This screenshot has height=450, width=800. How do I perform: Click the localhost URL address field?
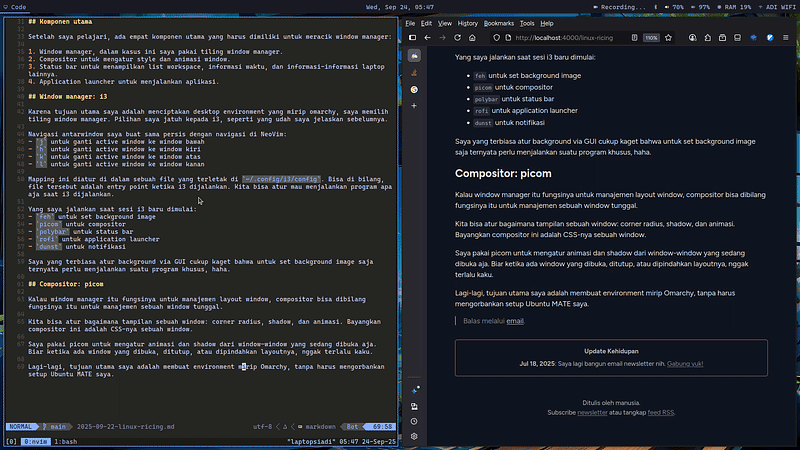click(x=565, y=37)
